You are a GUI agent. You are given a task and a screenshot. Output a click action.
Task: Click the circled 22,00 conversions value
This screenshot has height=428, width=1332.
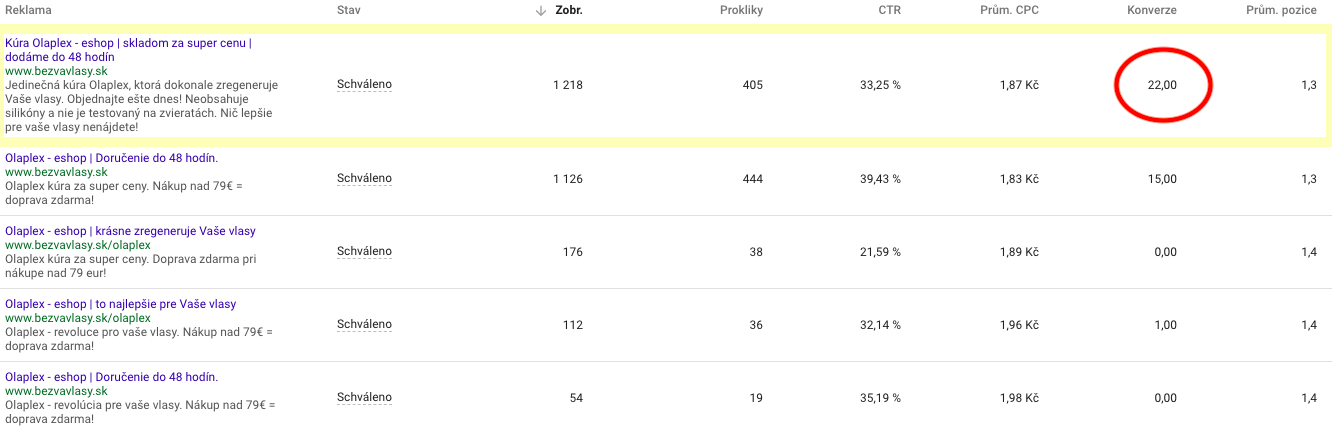(1162, 86)
